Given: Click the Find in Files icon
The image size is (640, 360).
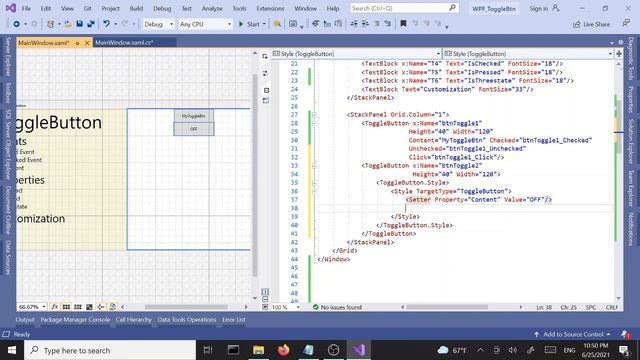Looking at the screenshot, I should pyautogui.click(x=277, y=24).
